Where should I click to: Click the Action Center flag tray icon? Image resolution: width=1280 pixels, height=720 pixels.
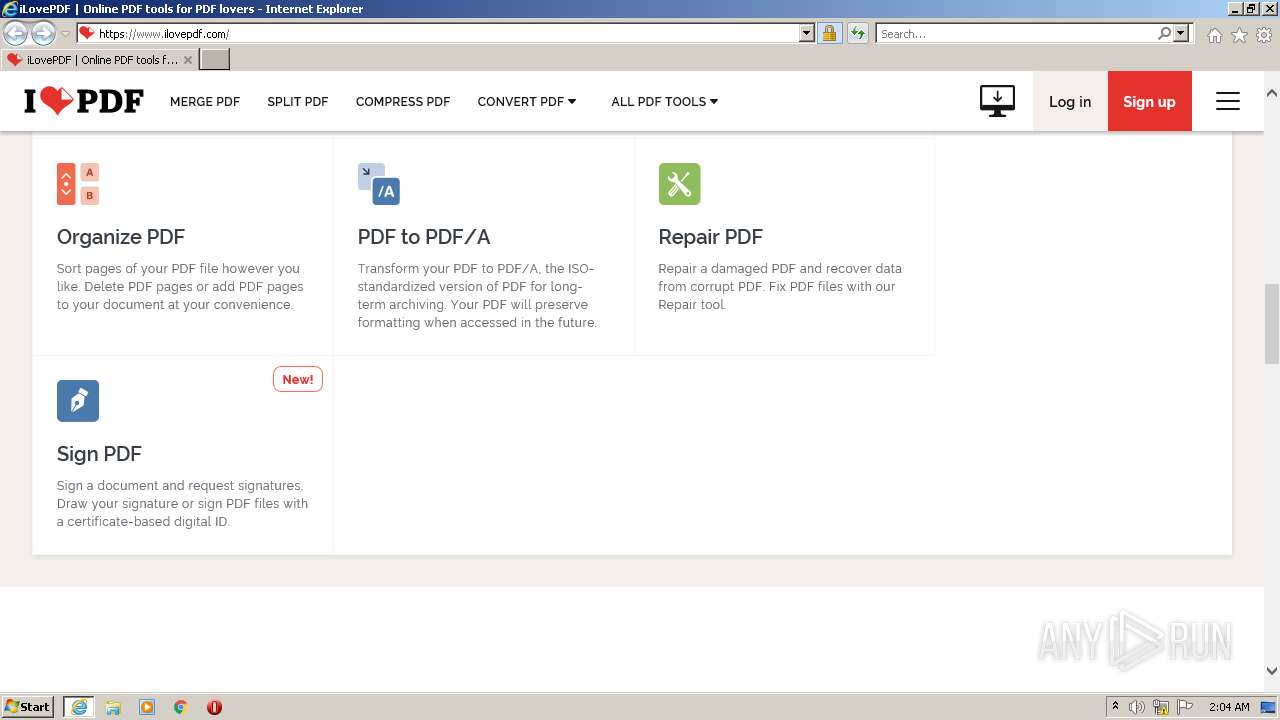1185,707
